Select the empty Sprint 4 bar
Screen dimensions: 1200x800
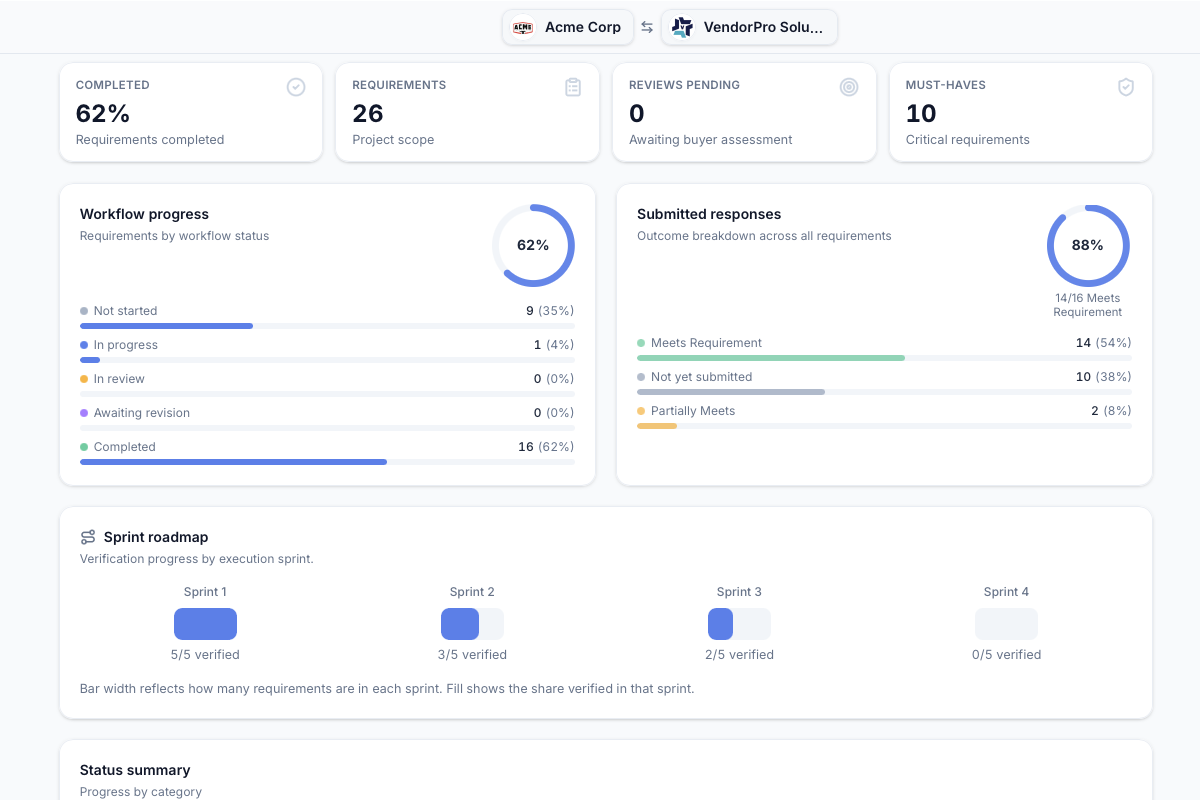click(1006, 624)
